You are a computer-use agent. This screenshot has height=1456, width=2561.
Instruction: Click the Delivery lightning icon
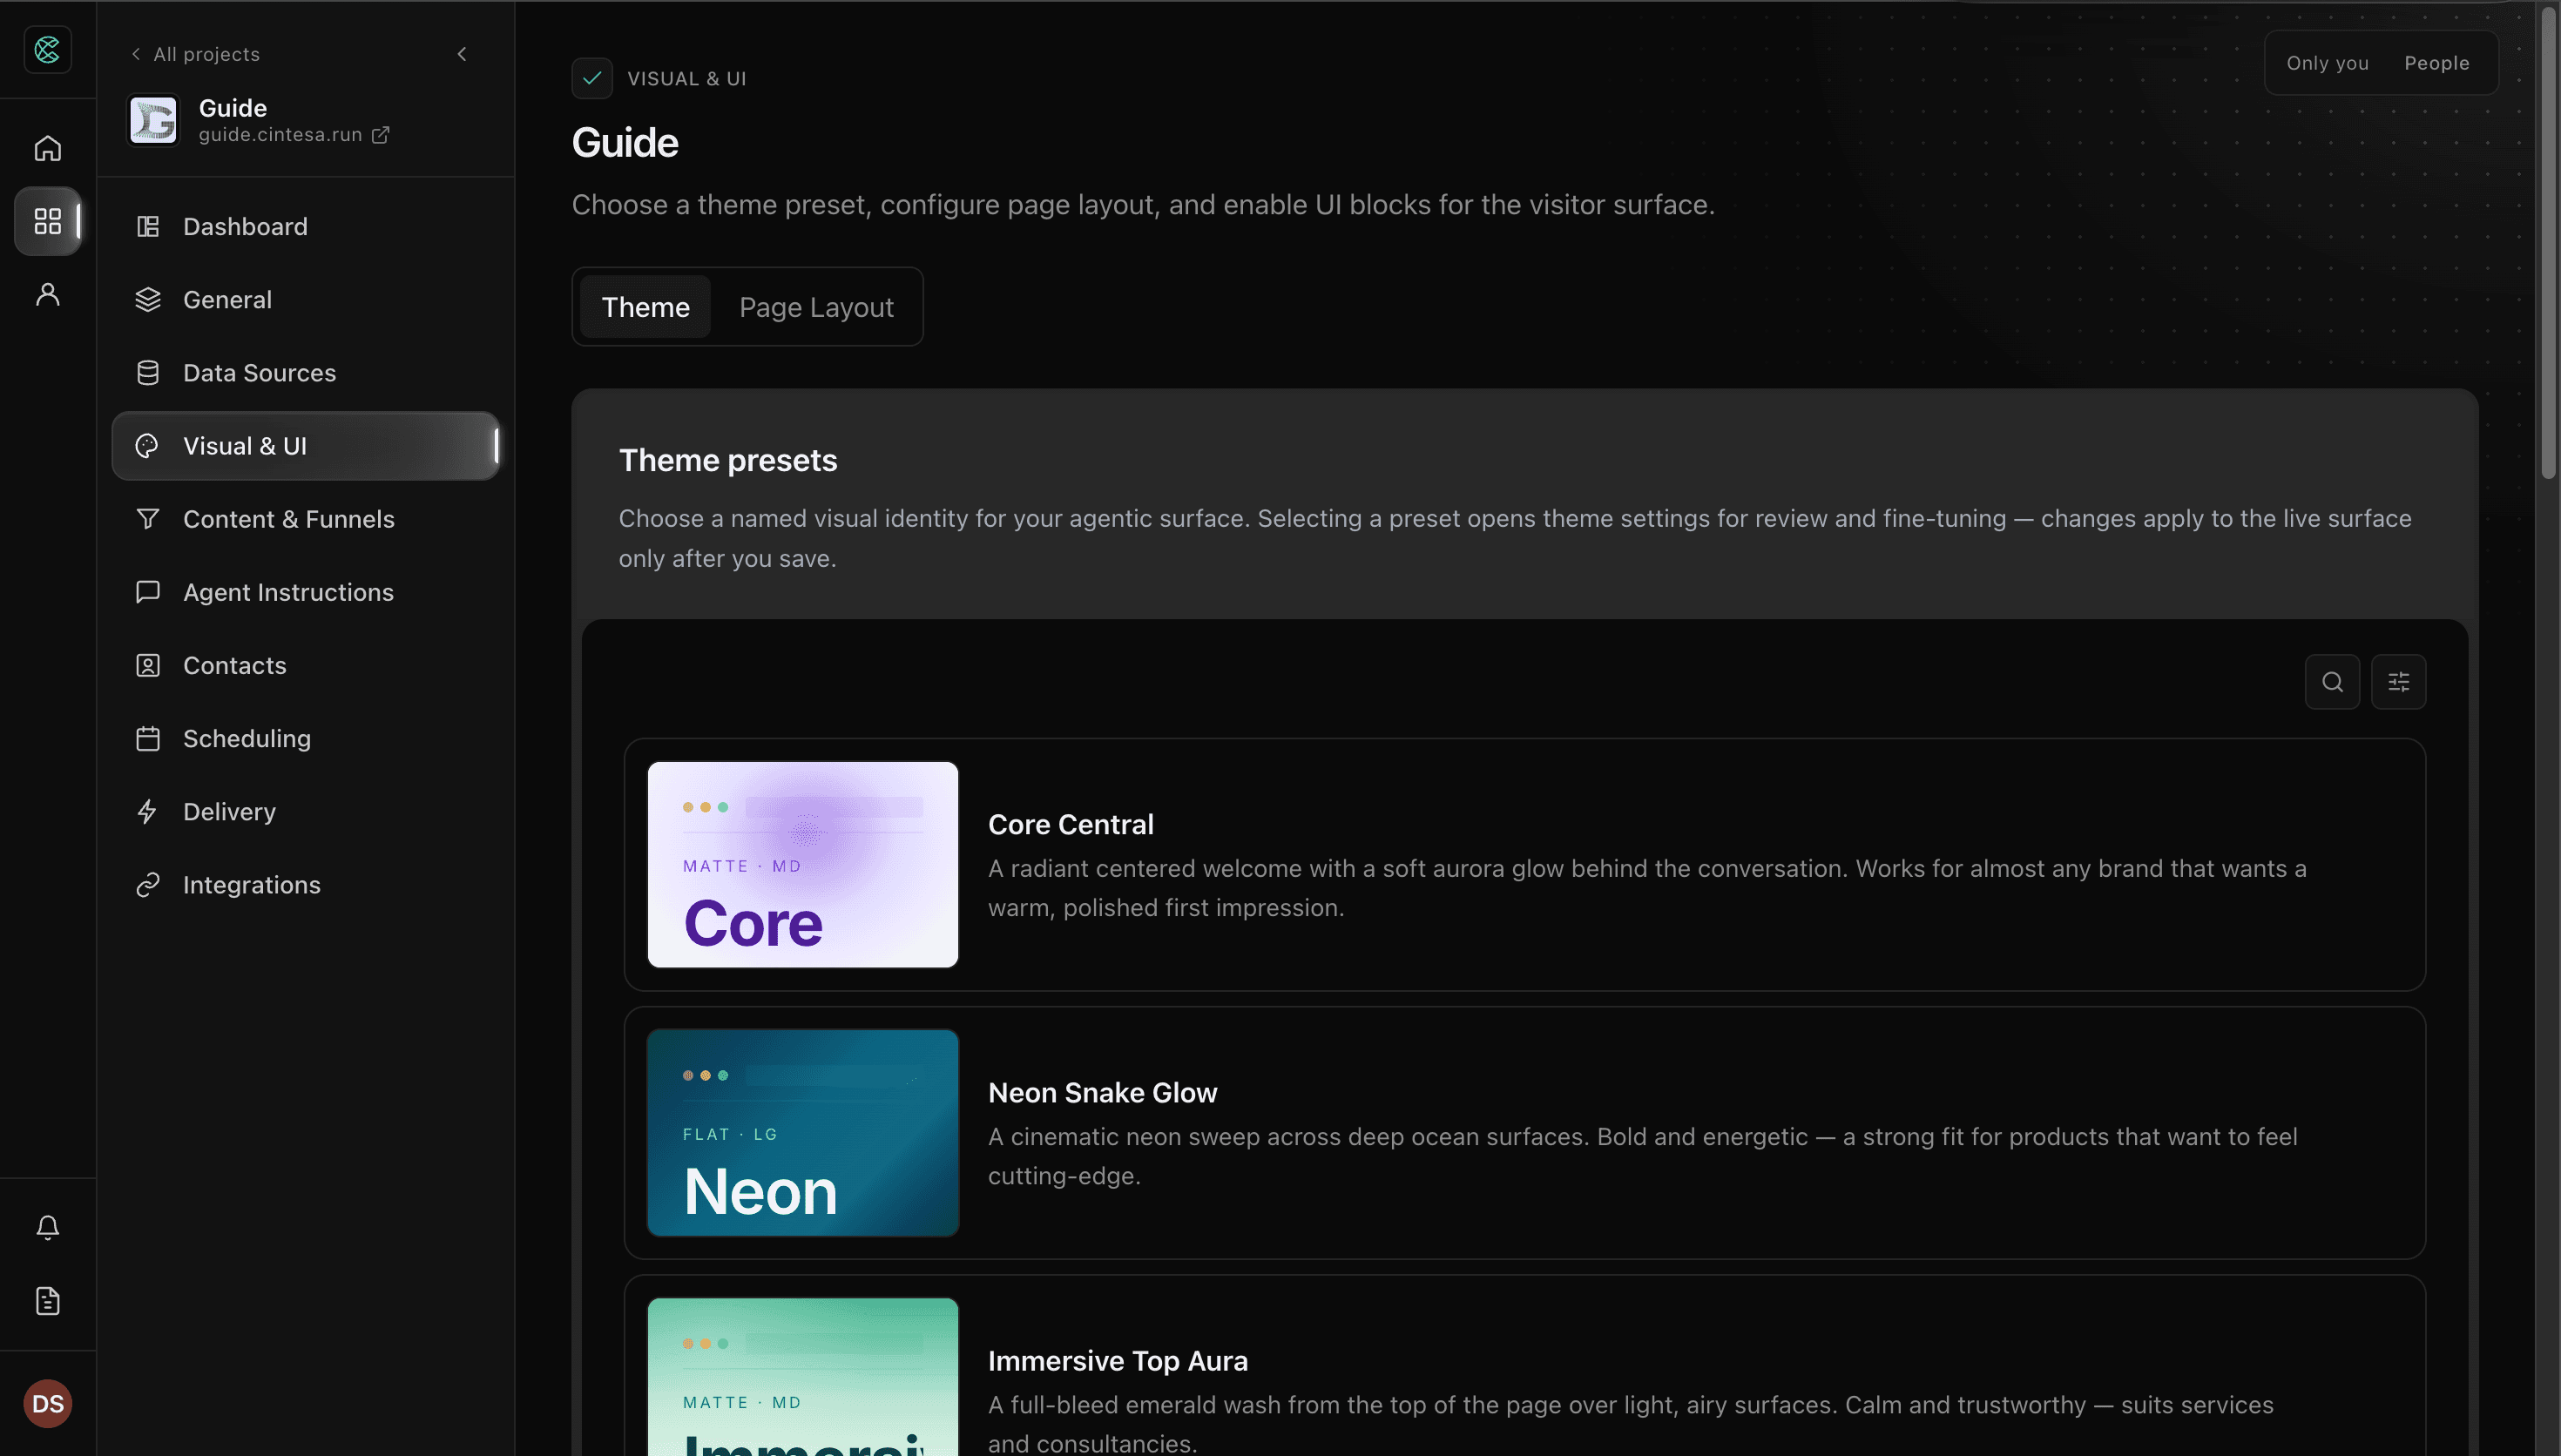pyautogui.click(x=148, y=811)
